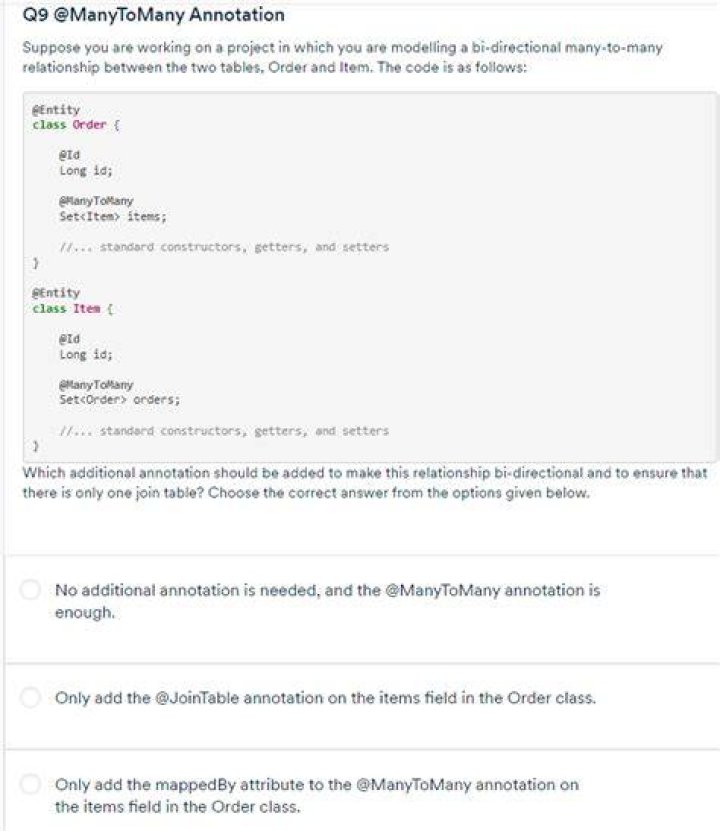
Task: Click the 'Long id;' line in the Item class
Action: coord(86,355)
